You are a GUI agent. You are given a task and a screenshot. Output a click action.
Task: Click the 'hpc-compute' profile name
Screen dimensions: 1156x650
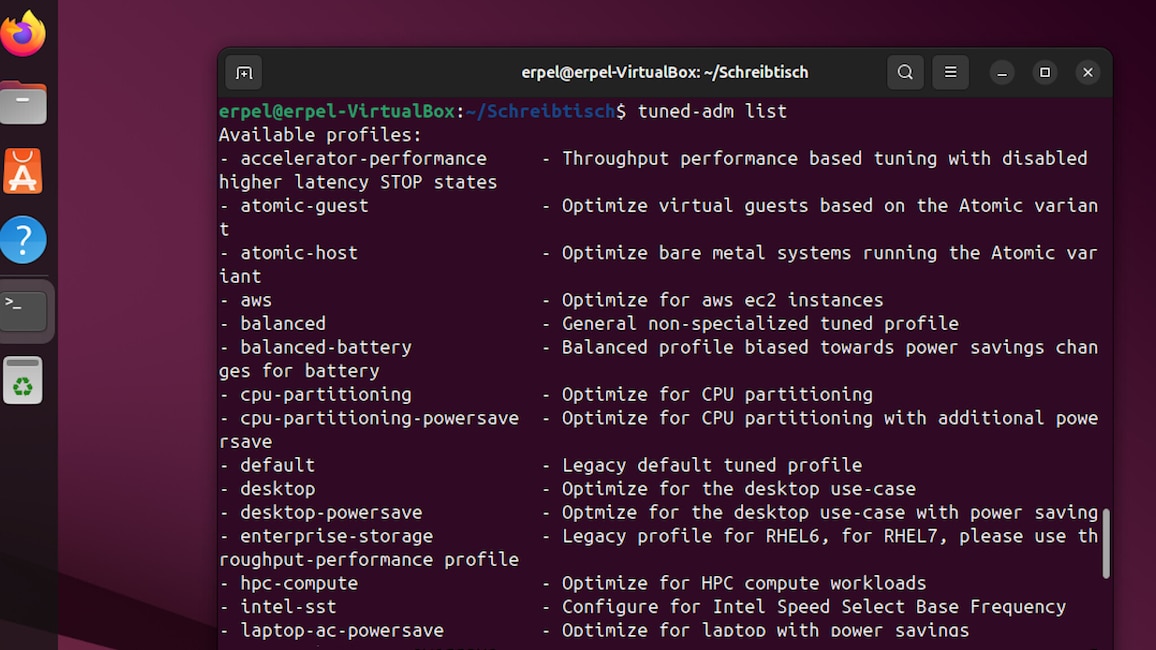click(x=299, y=583)
